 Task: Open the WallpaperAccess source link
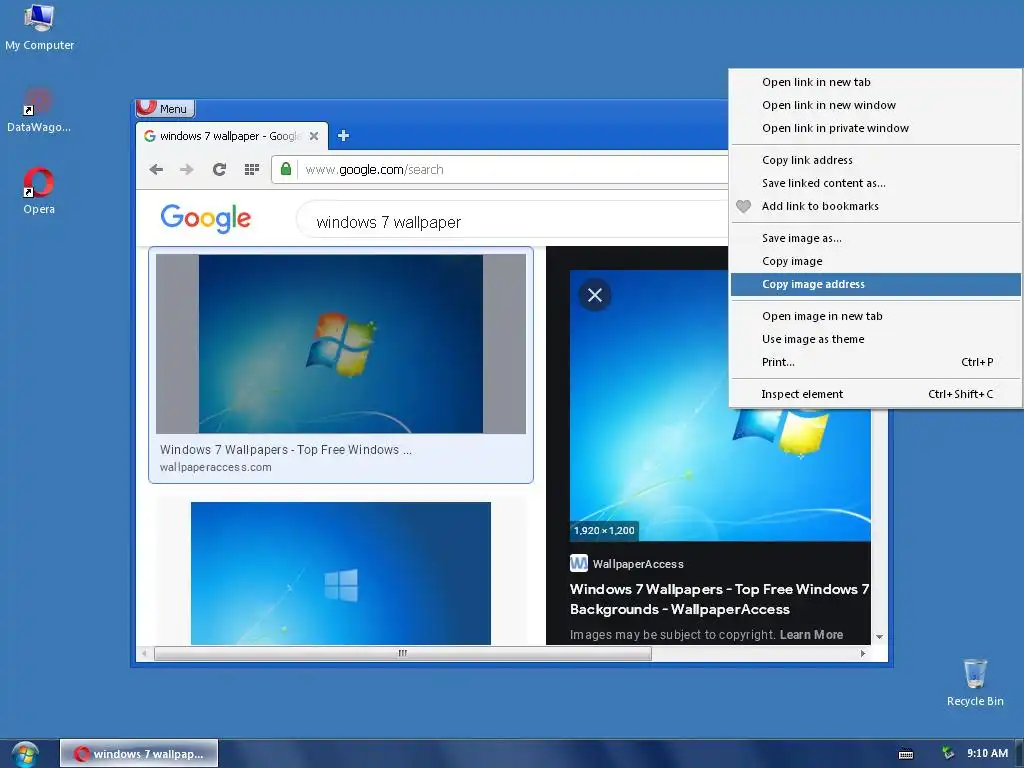pos(638,564)
